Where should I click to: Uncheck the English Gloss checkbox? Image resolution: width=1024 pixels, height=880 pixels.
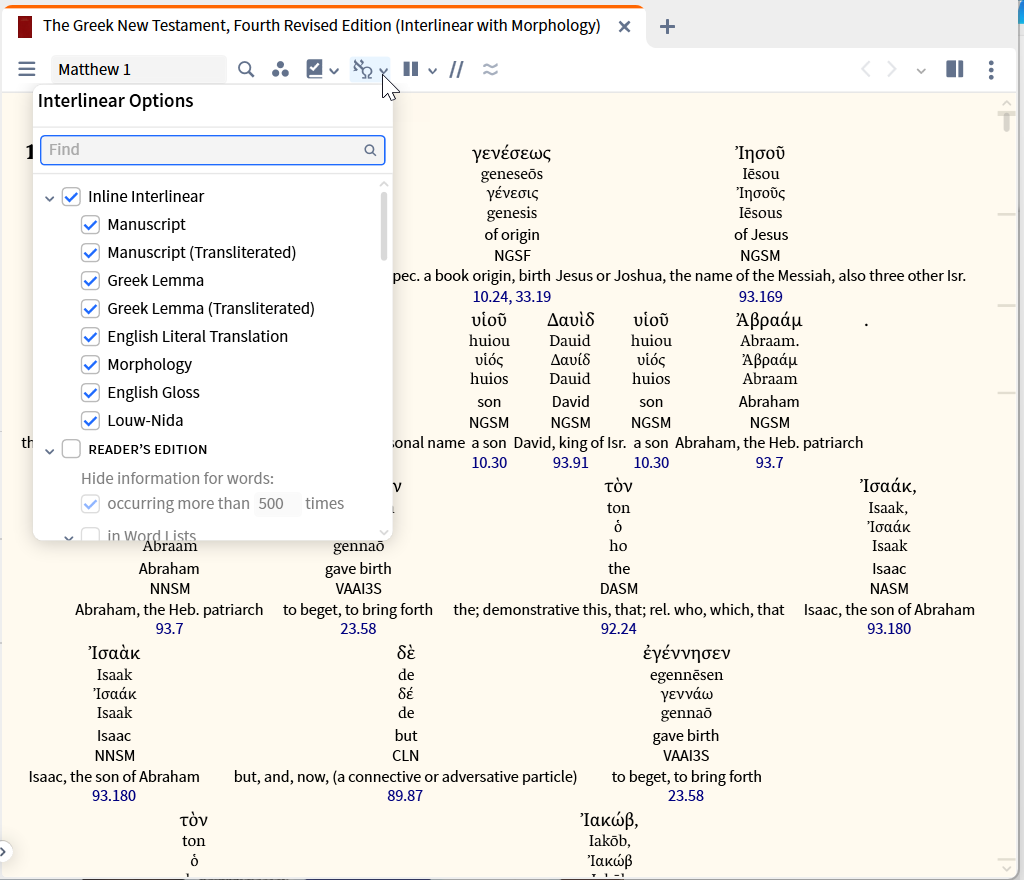coord(90,393)
